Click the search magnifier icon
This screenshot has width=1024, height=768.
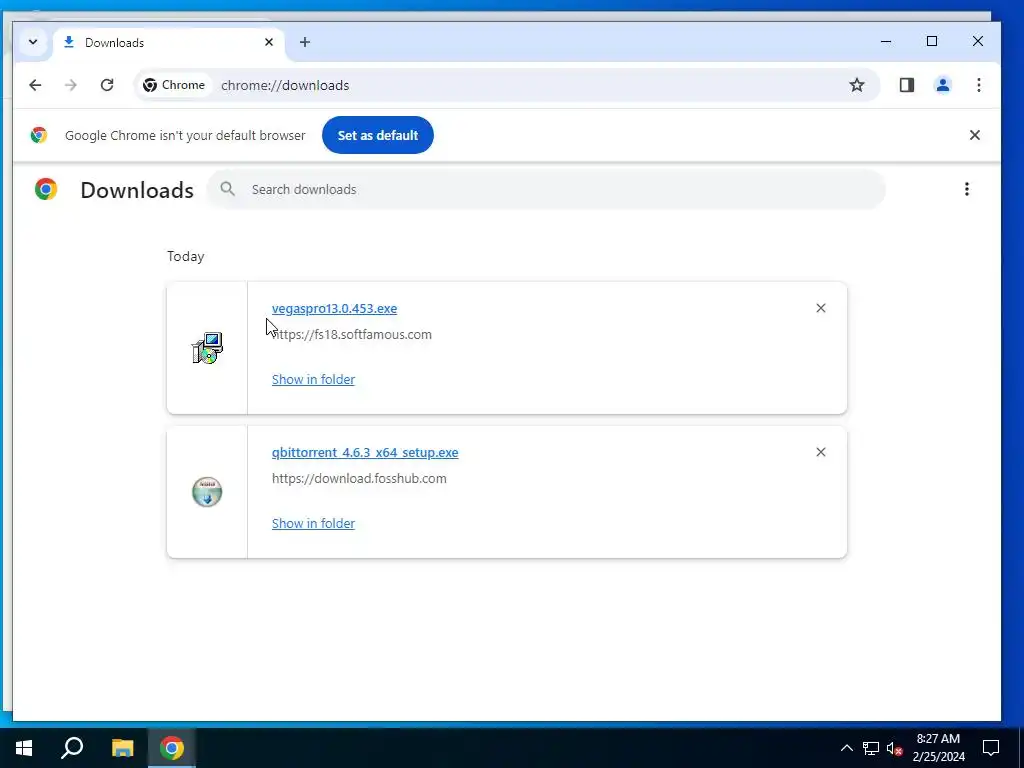click(x=227, y=189)
